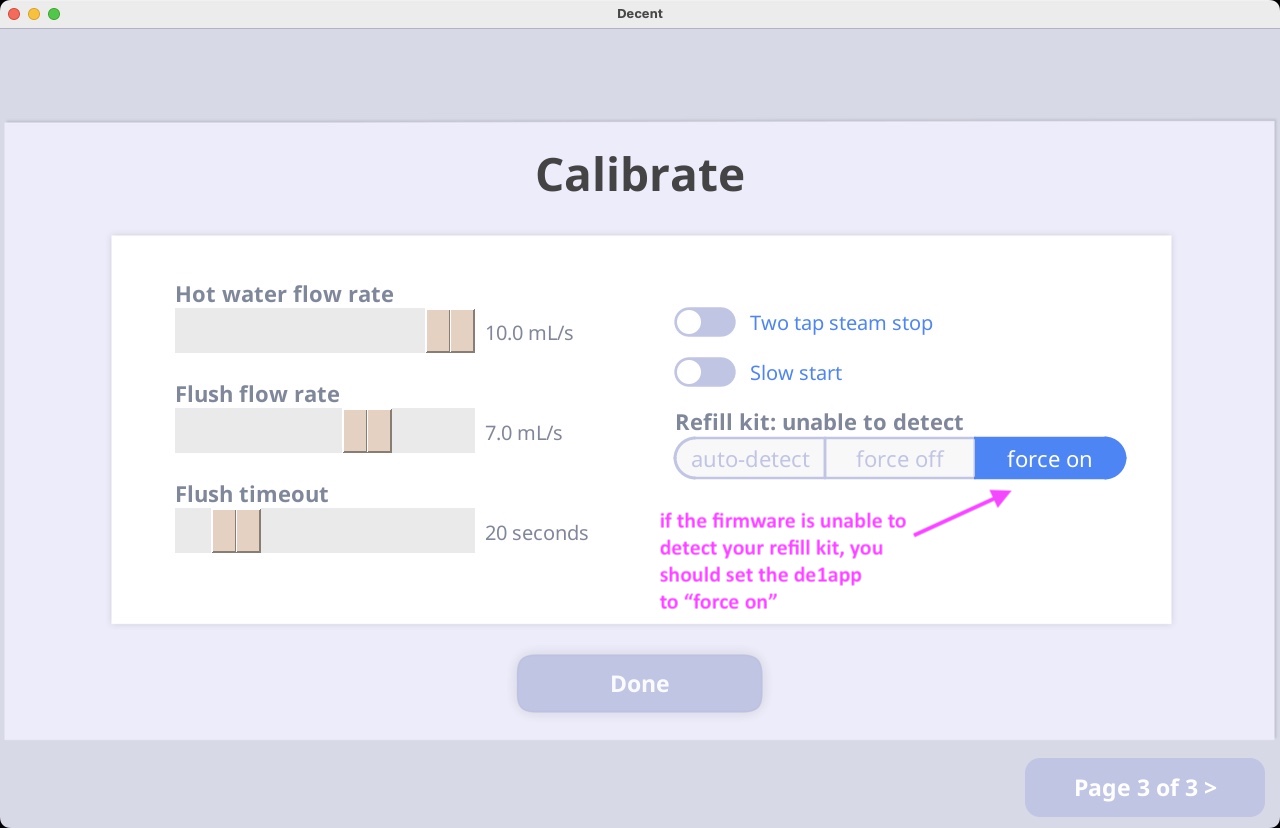1280x828 pixels.
Task: Choose force off refill kit option
Action: point(900,458)
